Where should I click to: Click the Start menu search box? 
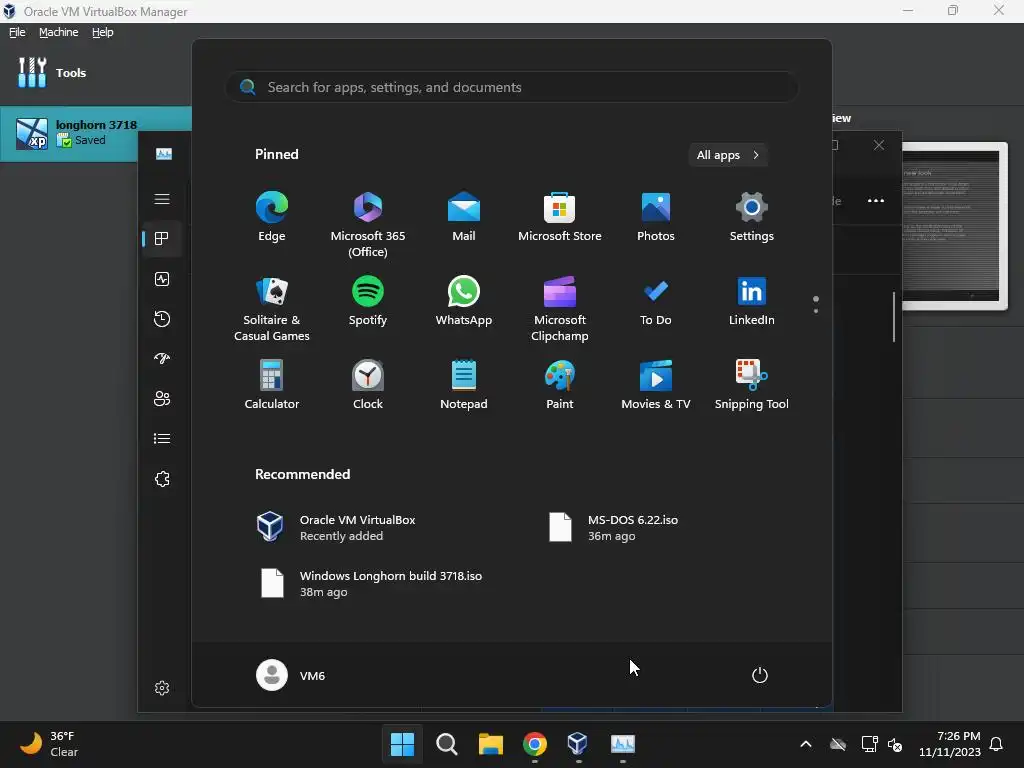tap(512, 87)
